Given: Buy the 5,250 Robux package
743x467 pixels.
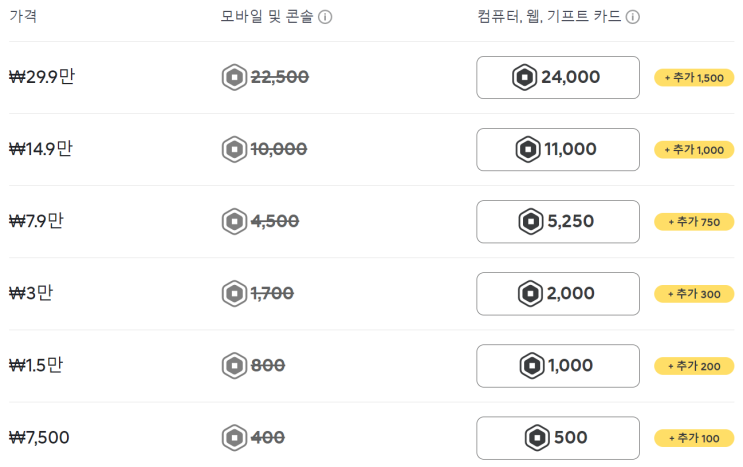Looking at the screenshot, I should click(557, 221).
